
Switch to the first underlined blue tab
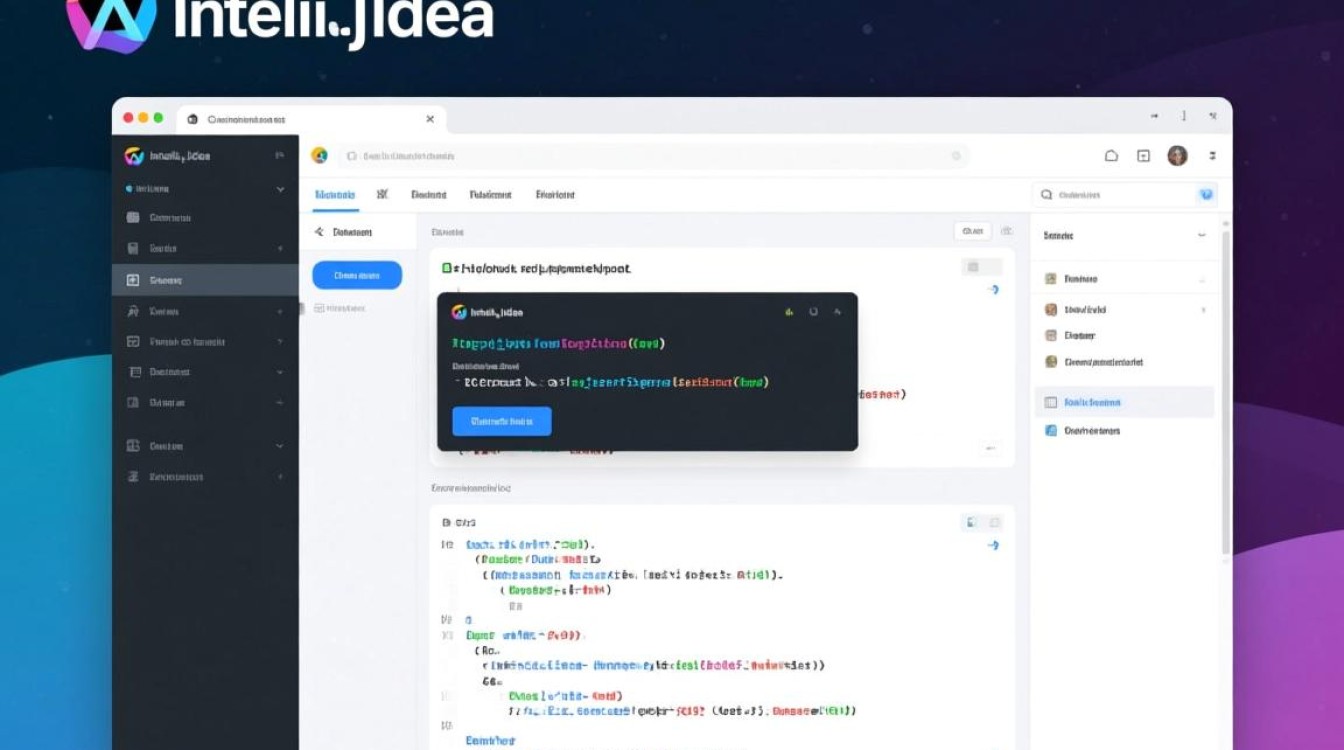tap(334, 194)
